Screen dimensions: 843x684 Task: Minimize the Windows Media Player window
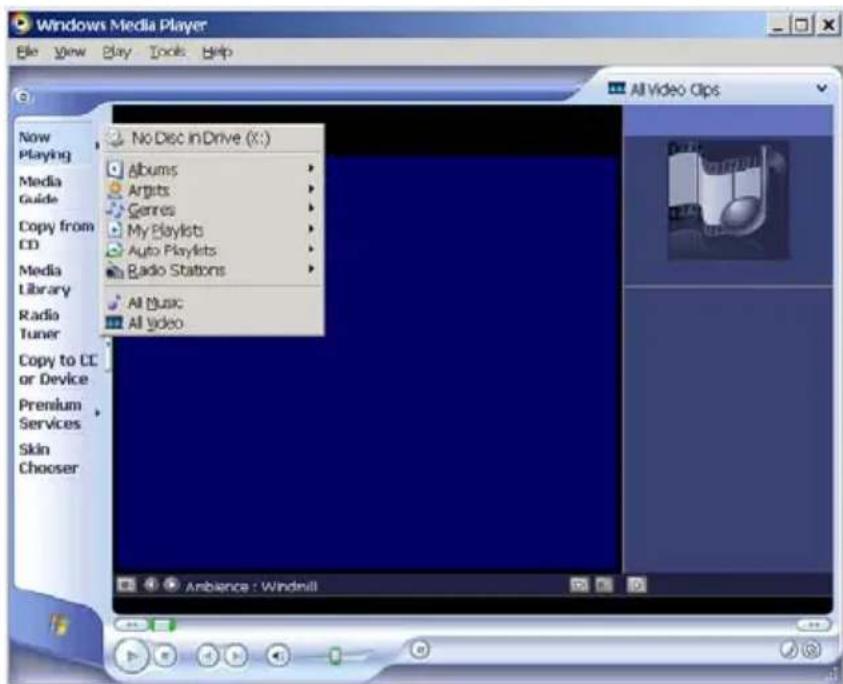pos(777,25)
